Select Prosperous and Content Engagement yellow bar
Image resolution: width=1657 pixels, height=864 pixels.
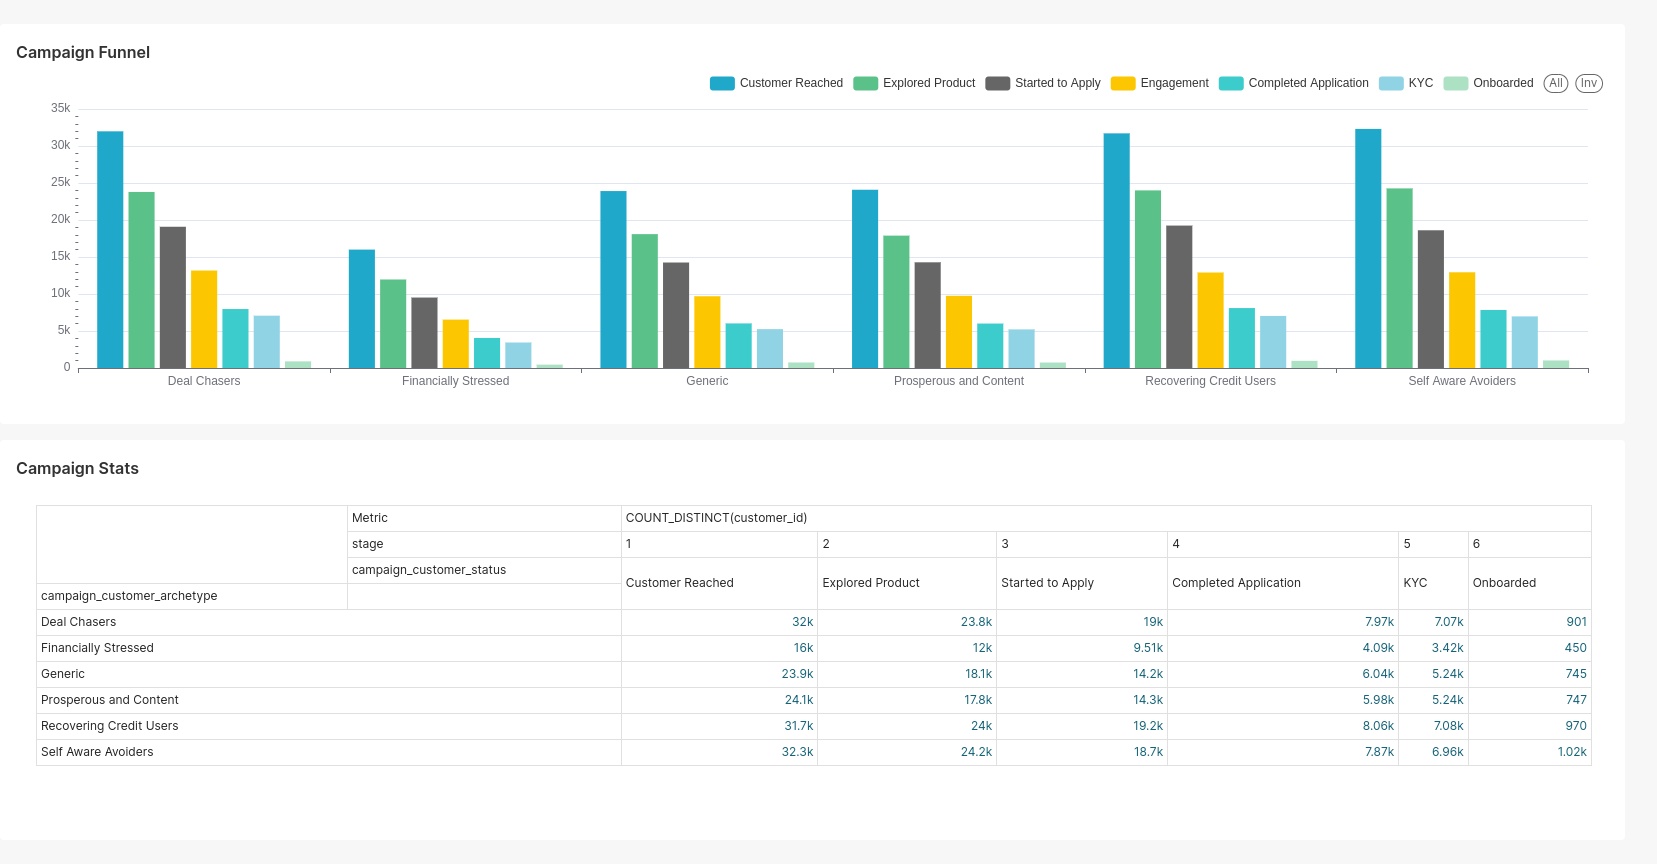coord(959,332)
